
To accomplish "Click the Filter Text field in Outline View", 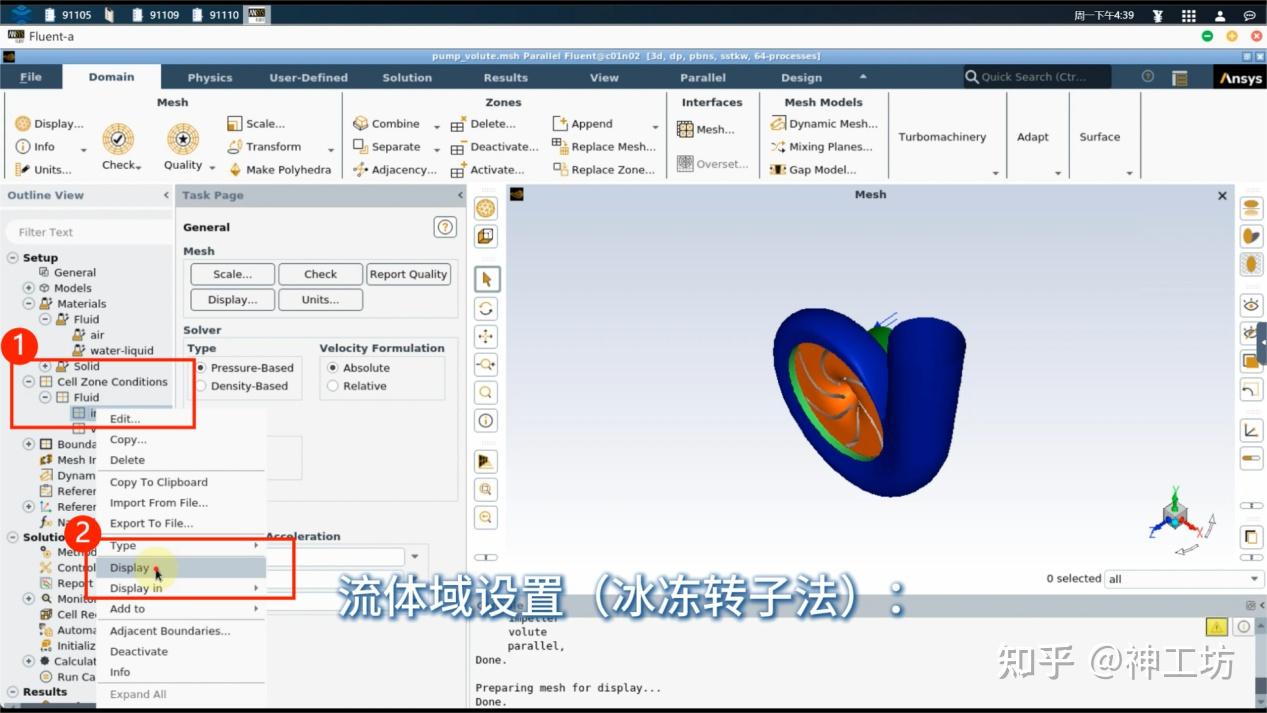I will [x=88, y=232].
